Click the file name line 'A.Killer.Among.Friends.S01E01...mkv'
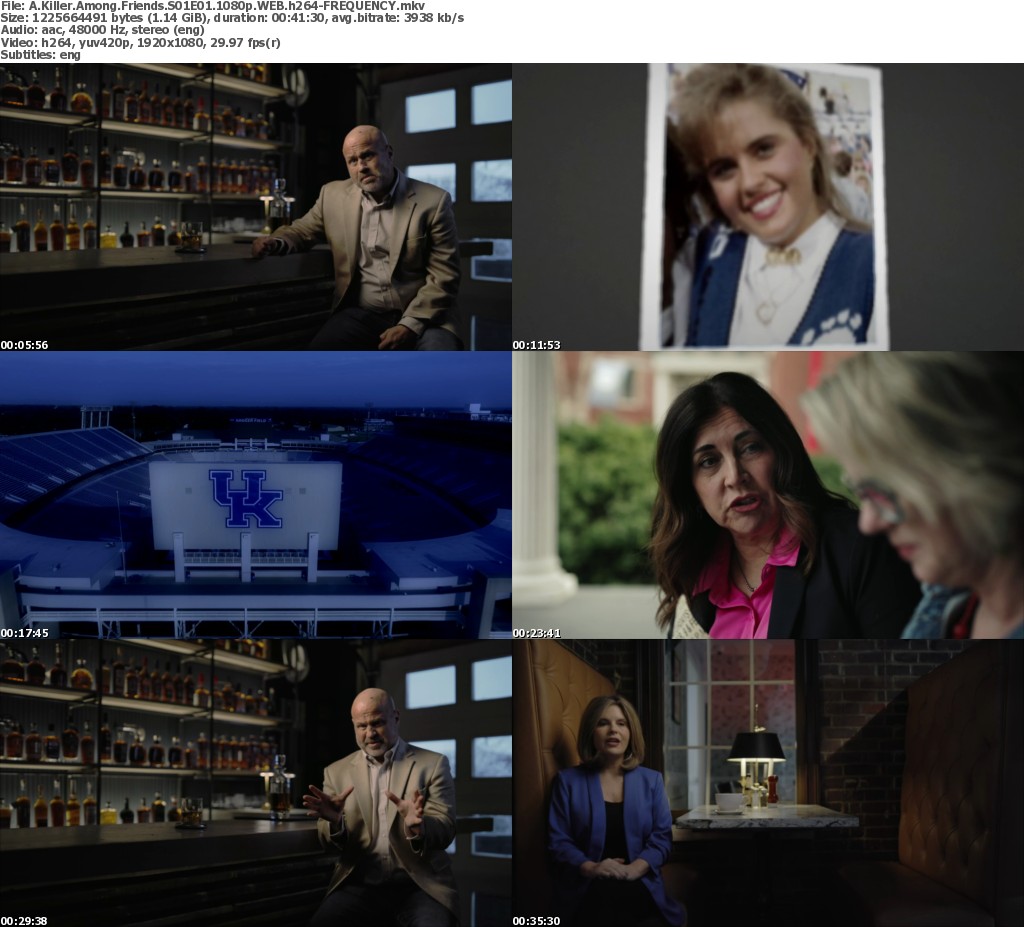Viewport: 1024px width, 927px height. coord(212,6)
